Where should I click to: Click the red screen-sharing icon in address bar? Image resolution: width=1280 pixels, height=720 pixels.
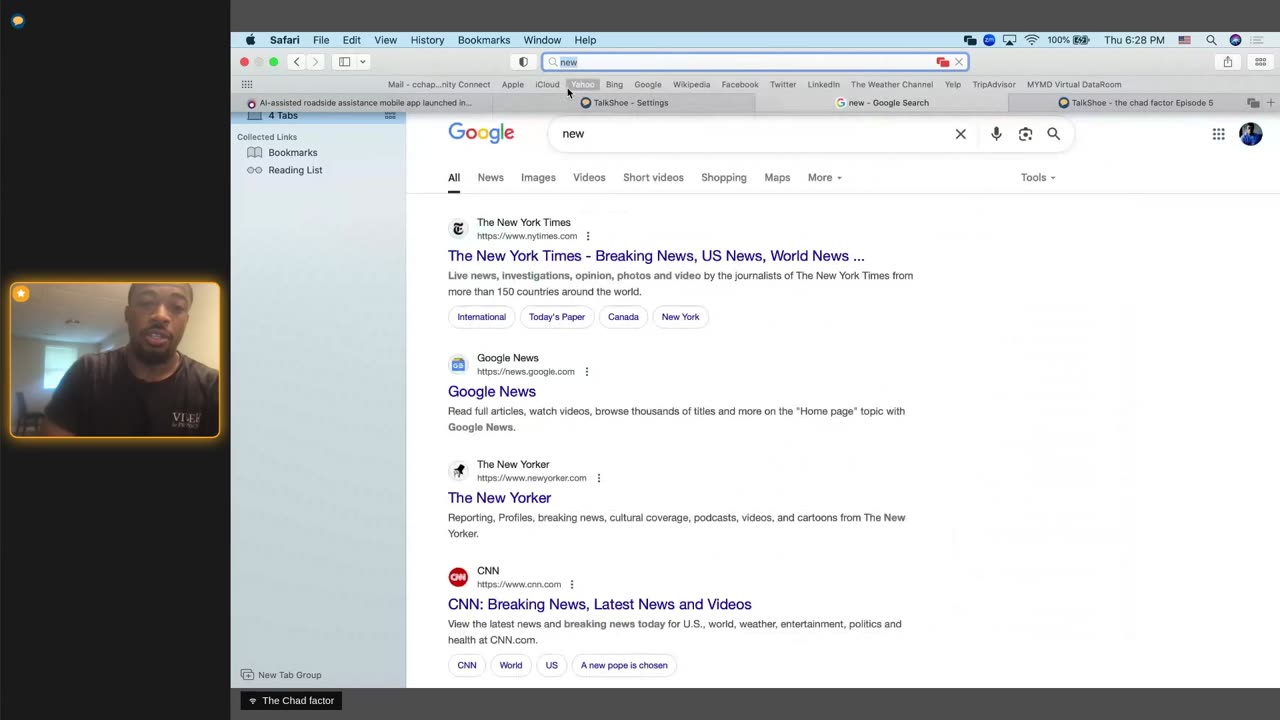(942, 62)
